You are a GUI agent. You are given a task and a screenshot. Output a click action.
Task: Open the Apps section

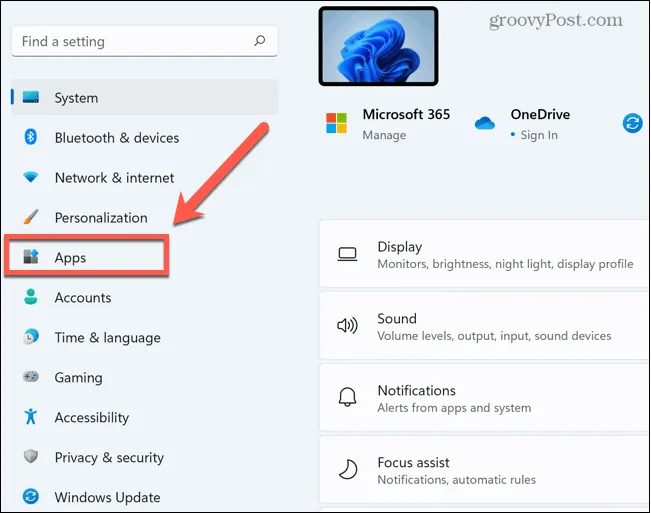click(x=86, y=257)
